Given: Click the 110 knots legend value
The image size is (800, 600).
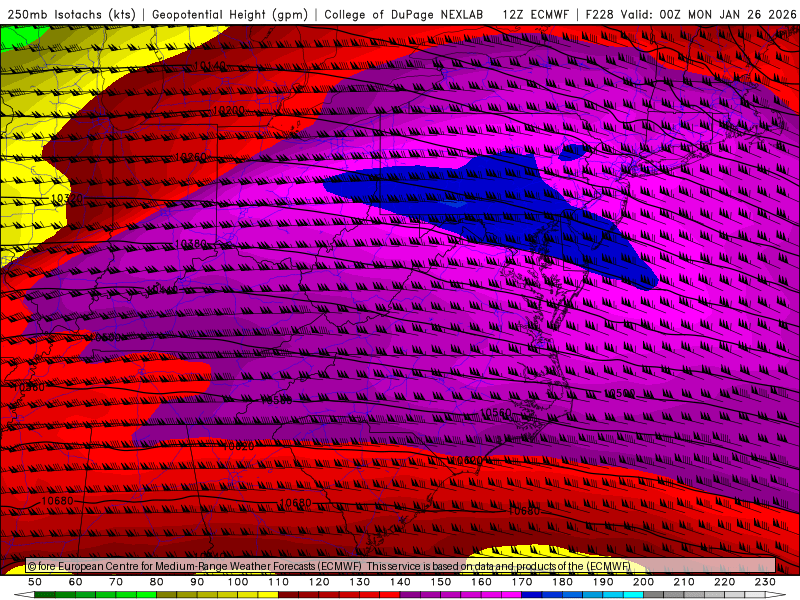Looking at the screenshot, I should point(279,582).
